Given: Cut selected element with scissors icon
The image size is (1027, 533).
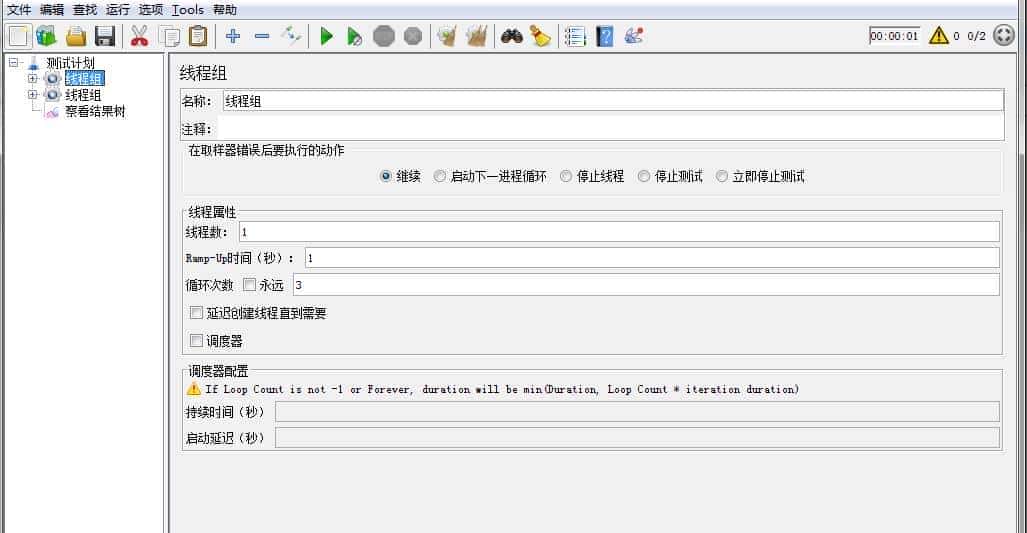Looking at the screenshot, I should tap(139, 36).
